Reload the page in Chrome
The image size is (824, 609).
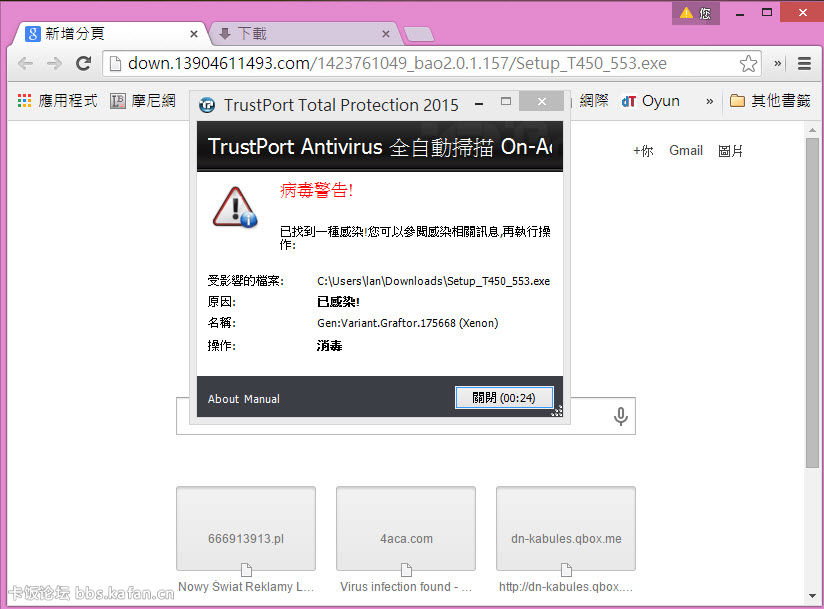coord(84,64)
